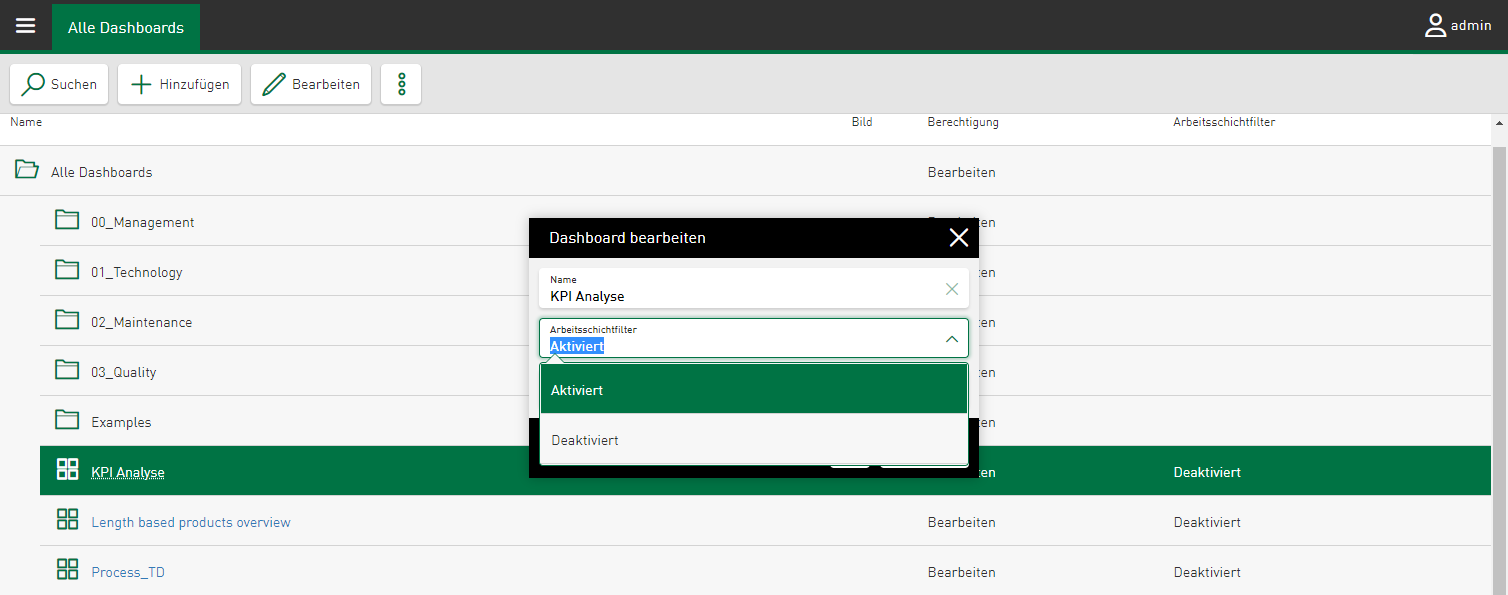Open the Length based products overview link
The width and height of the screenshot is (1508, 595).
[191, 522]
